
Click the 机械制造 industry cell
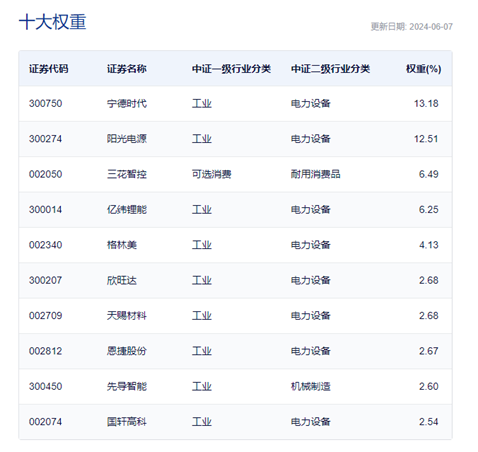pyautogui.click(x=311, y=386)
